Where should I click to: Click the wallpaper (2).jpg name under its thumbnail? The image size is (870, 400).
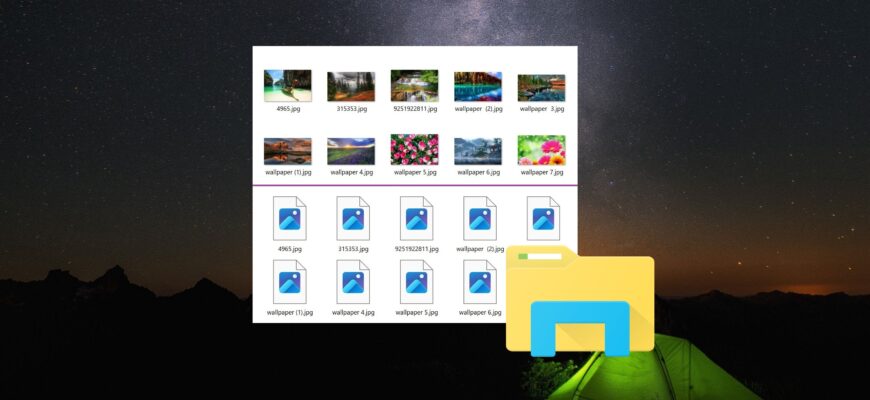[479, 109]
